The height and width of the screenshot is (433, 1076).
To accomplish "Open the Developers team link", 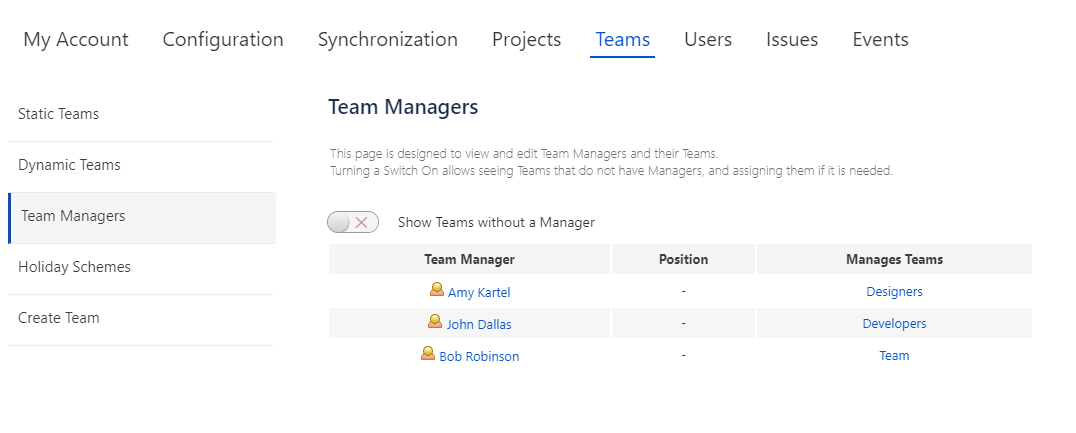I will tap(894, 324).
